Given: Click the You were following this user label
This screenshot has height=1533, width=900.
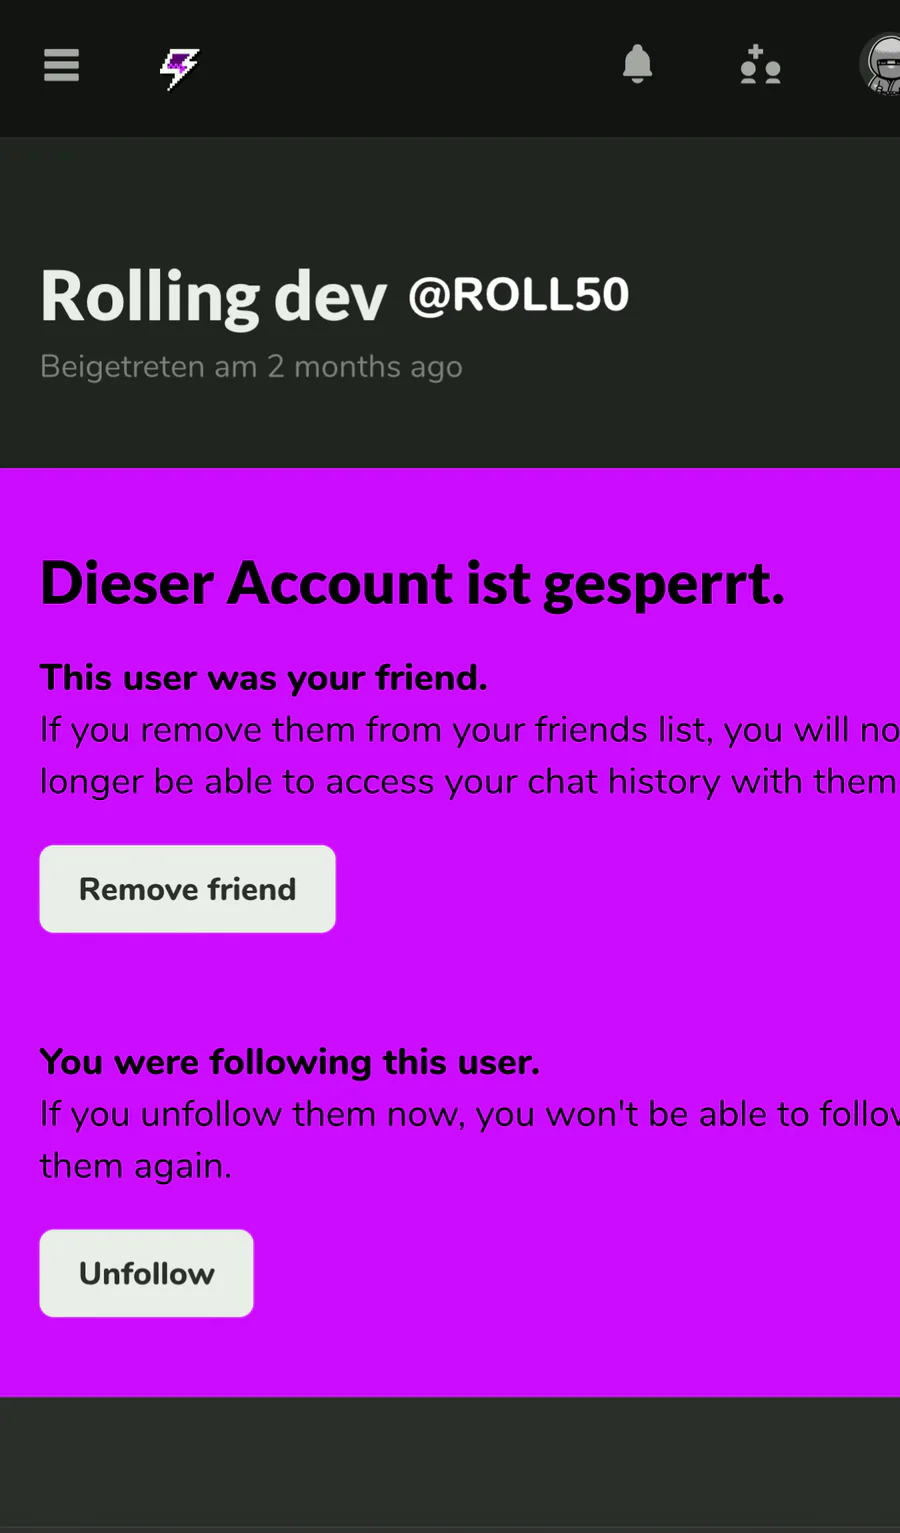Looking at the screenshot, I should click(x=290, y=1062).
